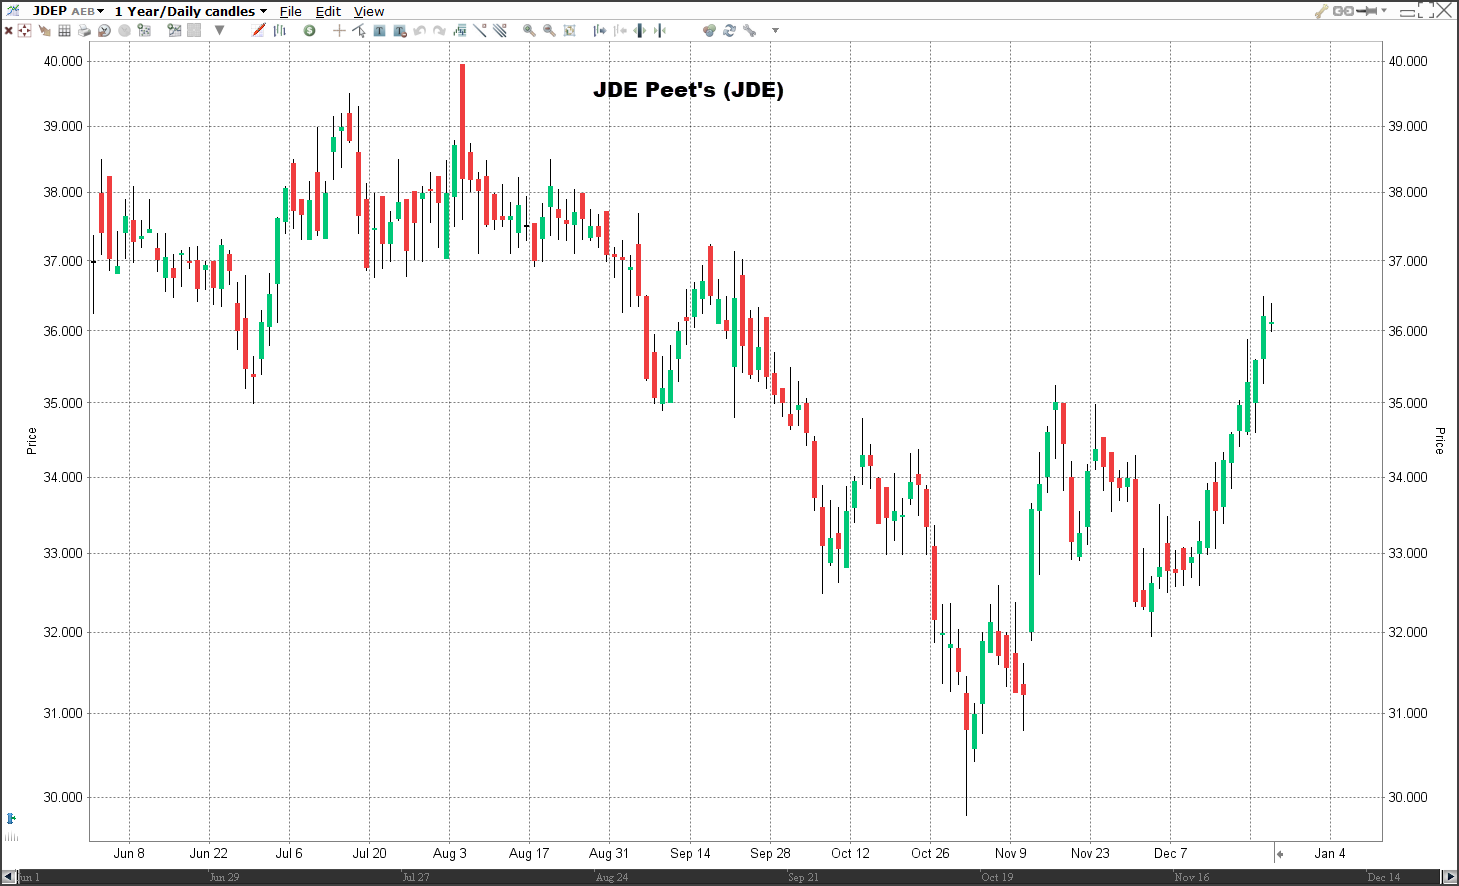Click the wrench icon in main toolbar
The image size is (1459, 886).
[749, 31]
